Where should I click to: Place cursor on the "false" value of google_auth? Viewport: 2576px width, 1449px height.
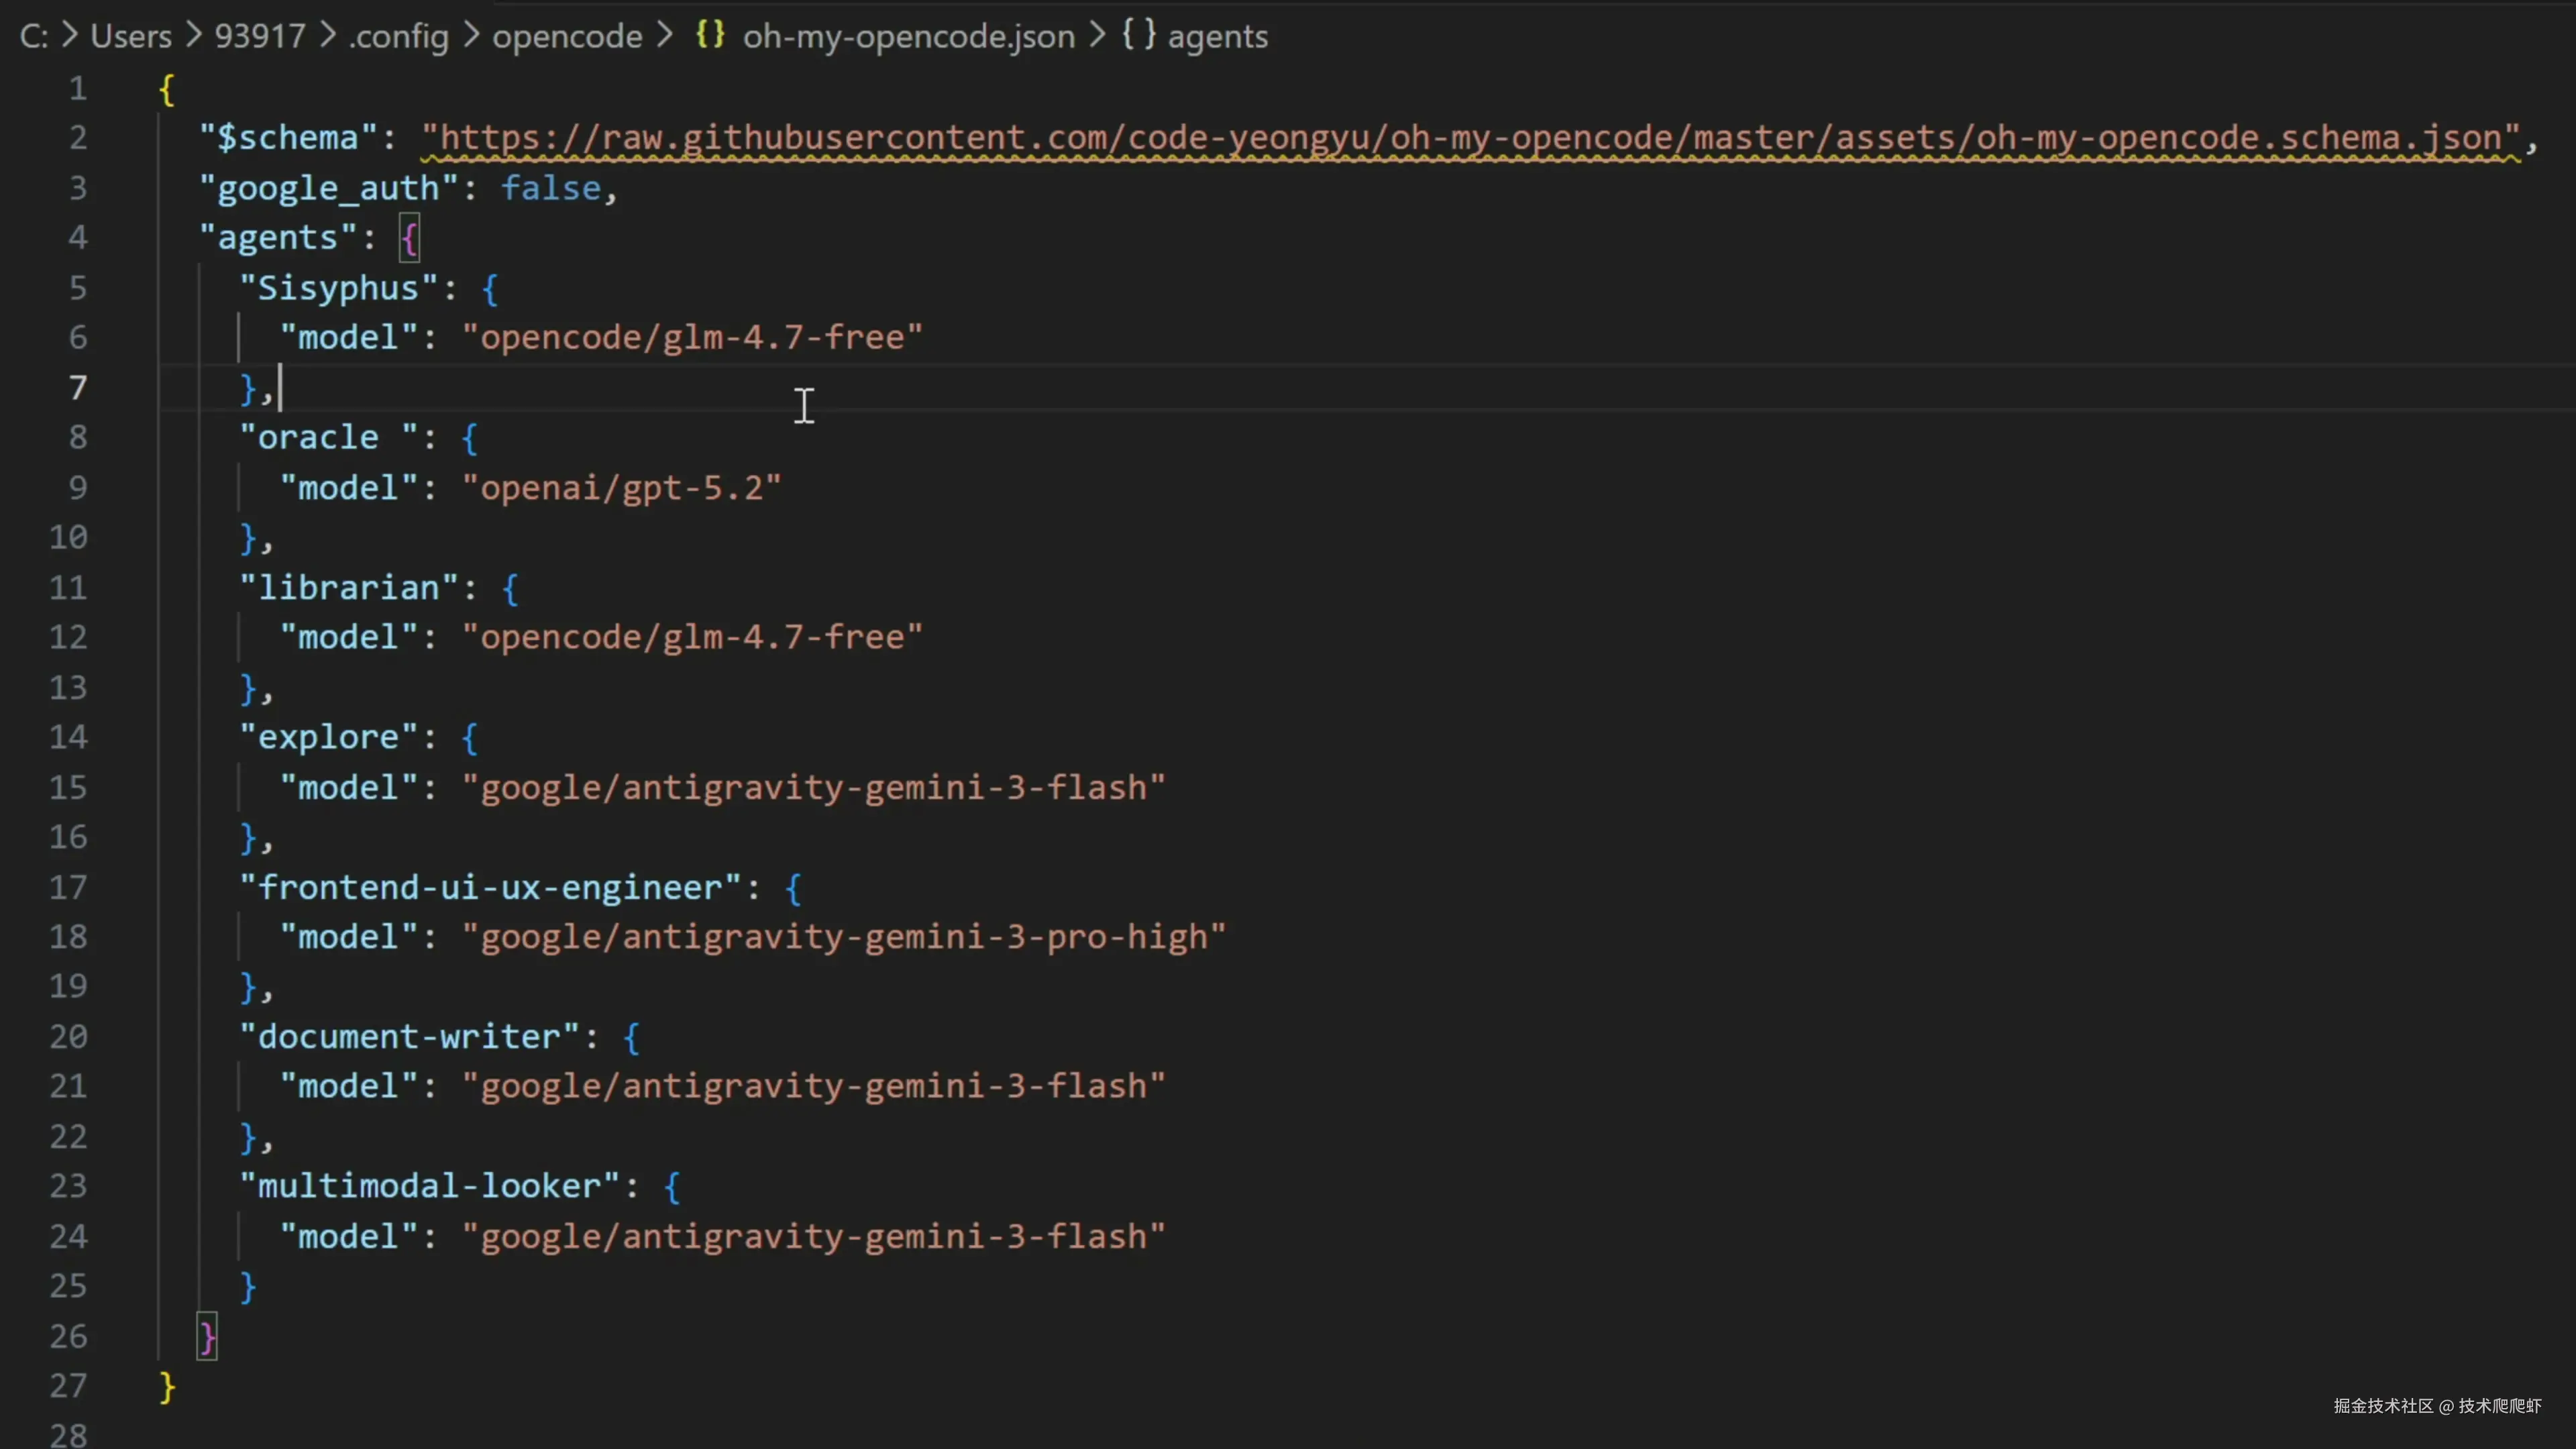click(551, 188)
